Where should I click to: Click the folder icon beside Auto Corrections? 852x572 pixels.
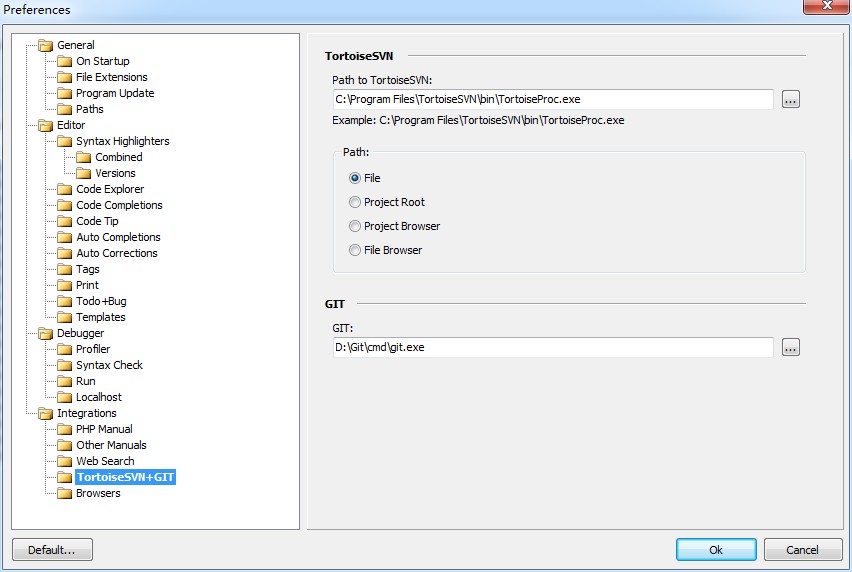[x=65, y=253]
